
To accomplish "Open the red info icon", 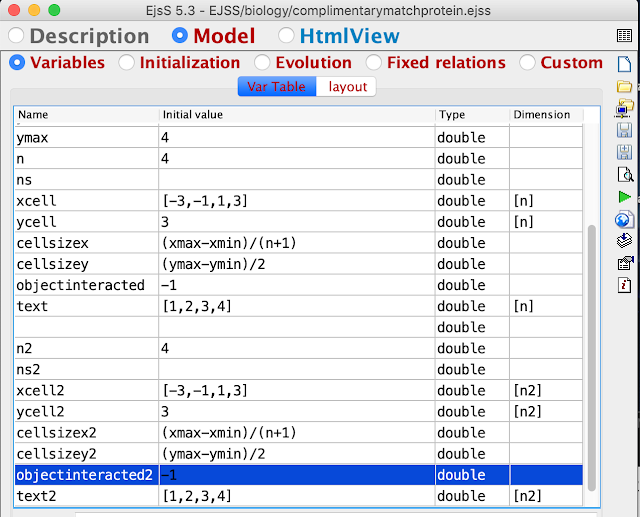I will pos(625,286).
